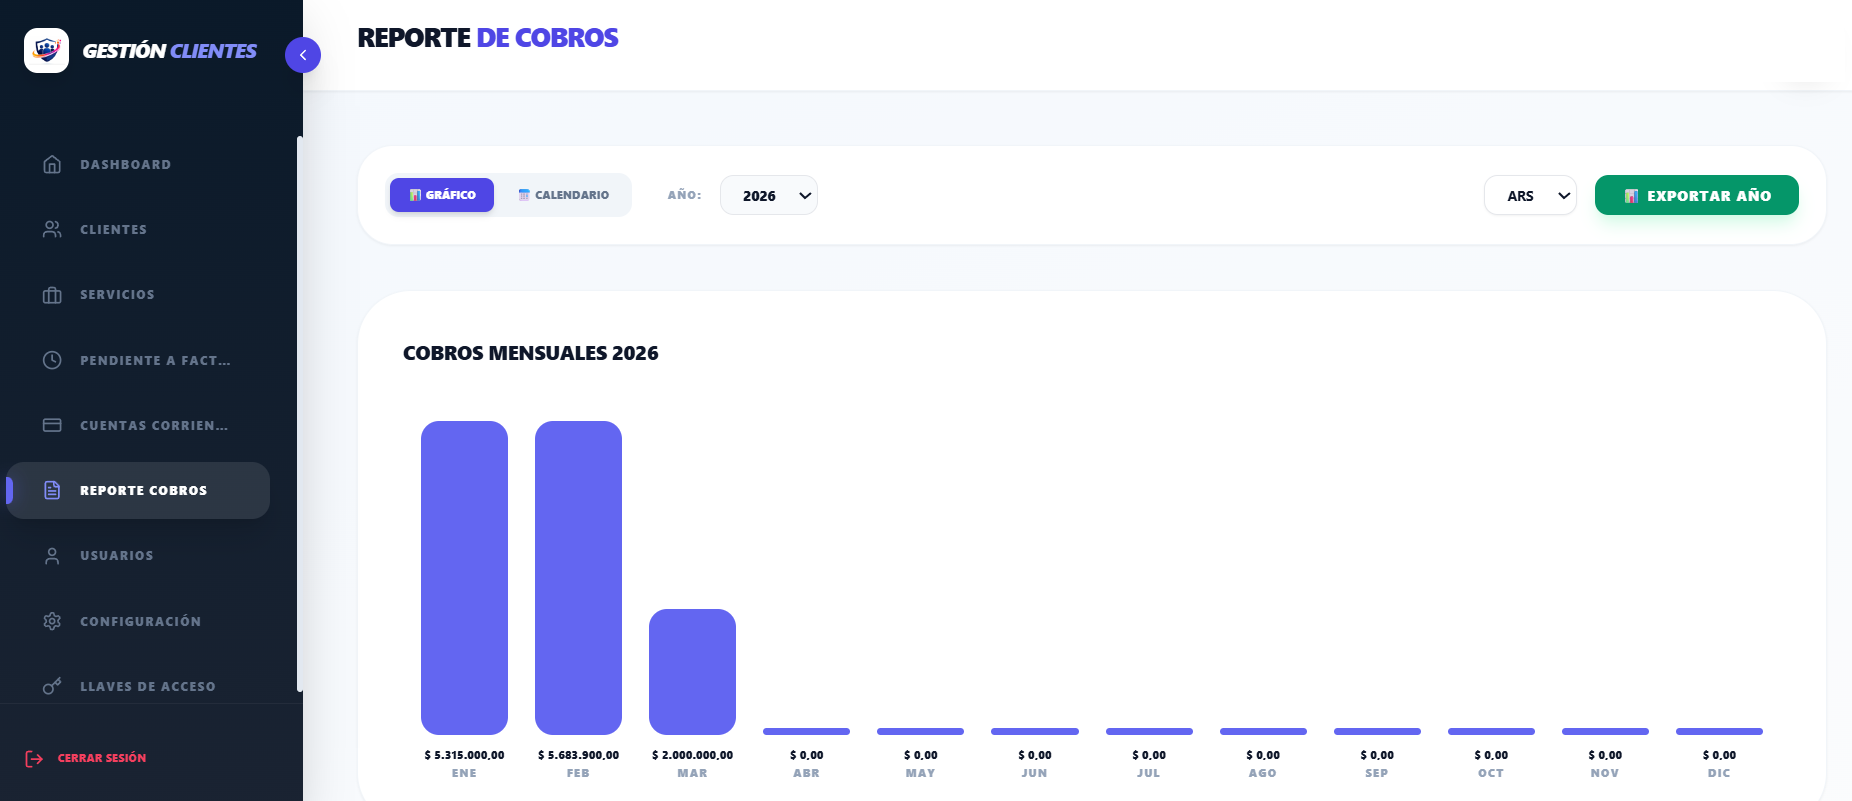This screenshot has width=1852, height=801.
Task: Click the Exportar Año button
Action: click(x=1697, y=195)
